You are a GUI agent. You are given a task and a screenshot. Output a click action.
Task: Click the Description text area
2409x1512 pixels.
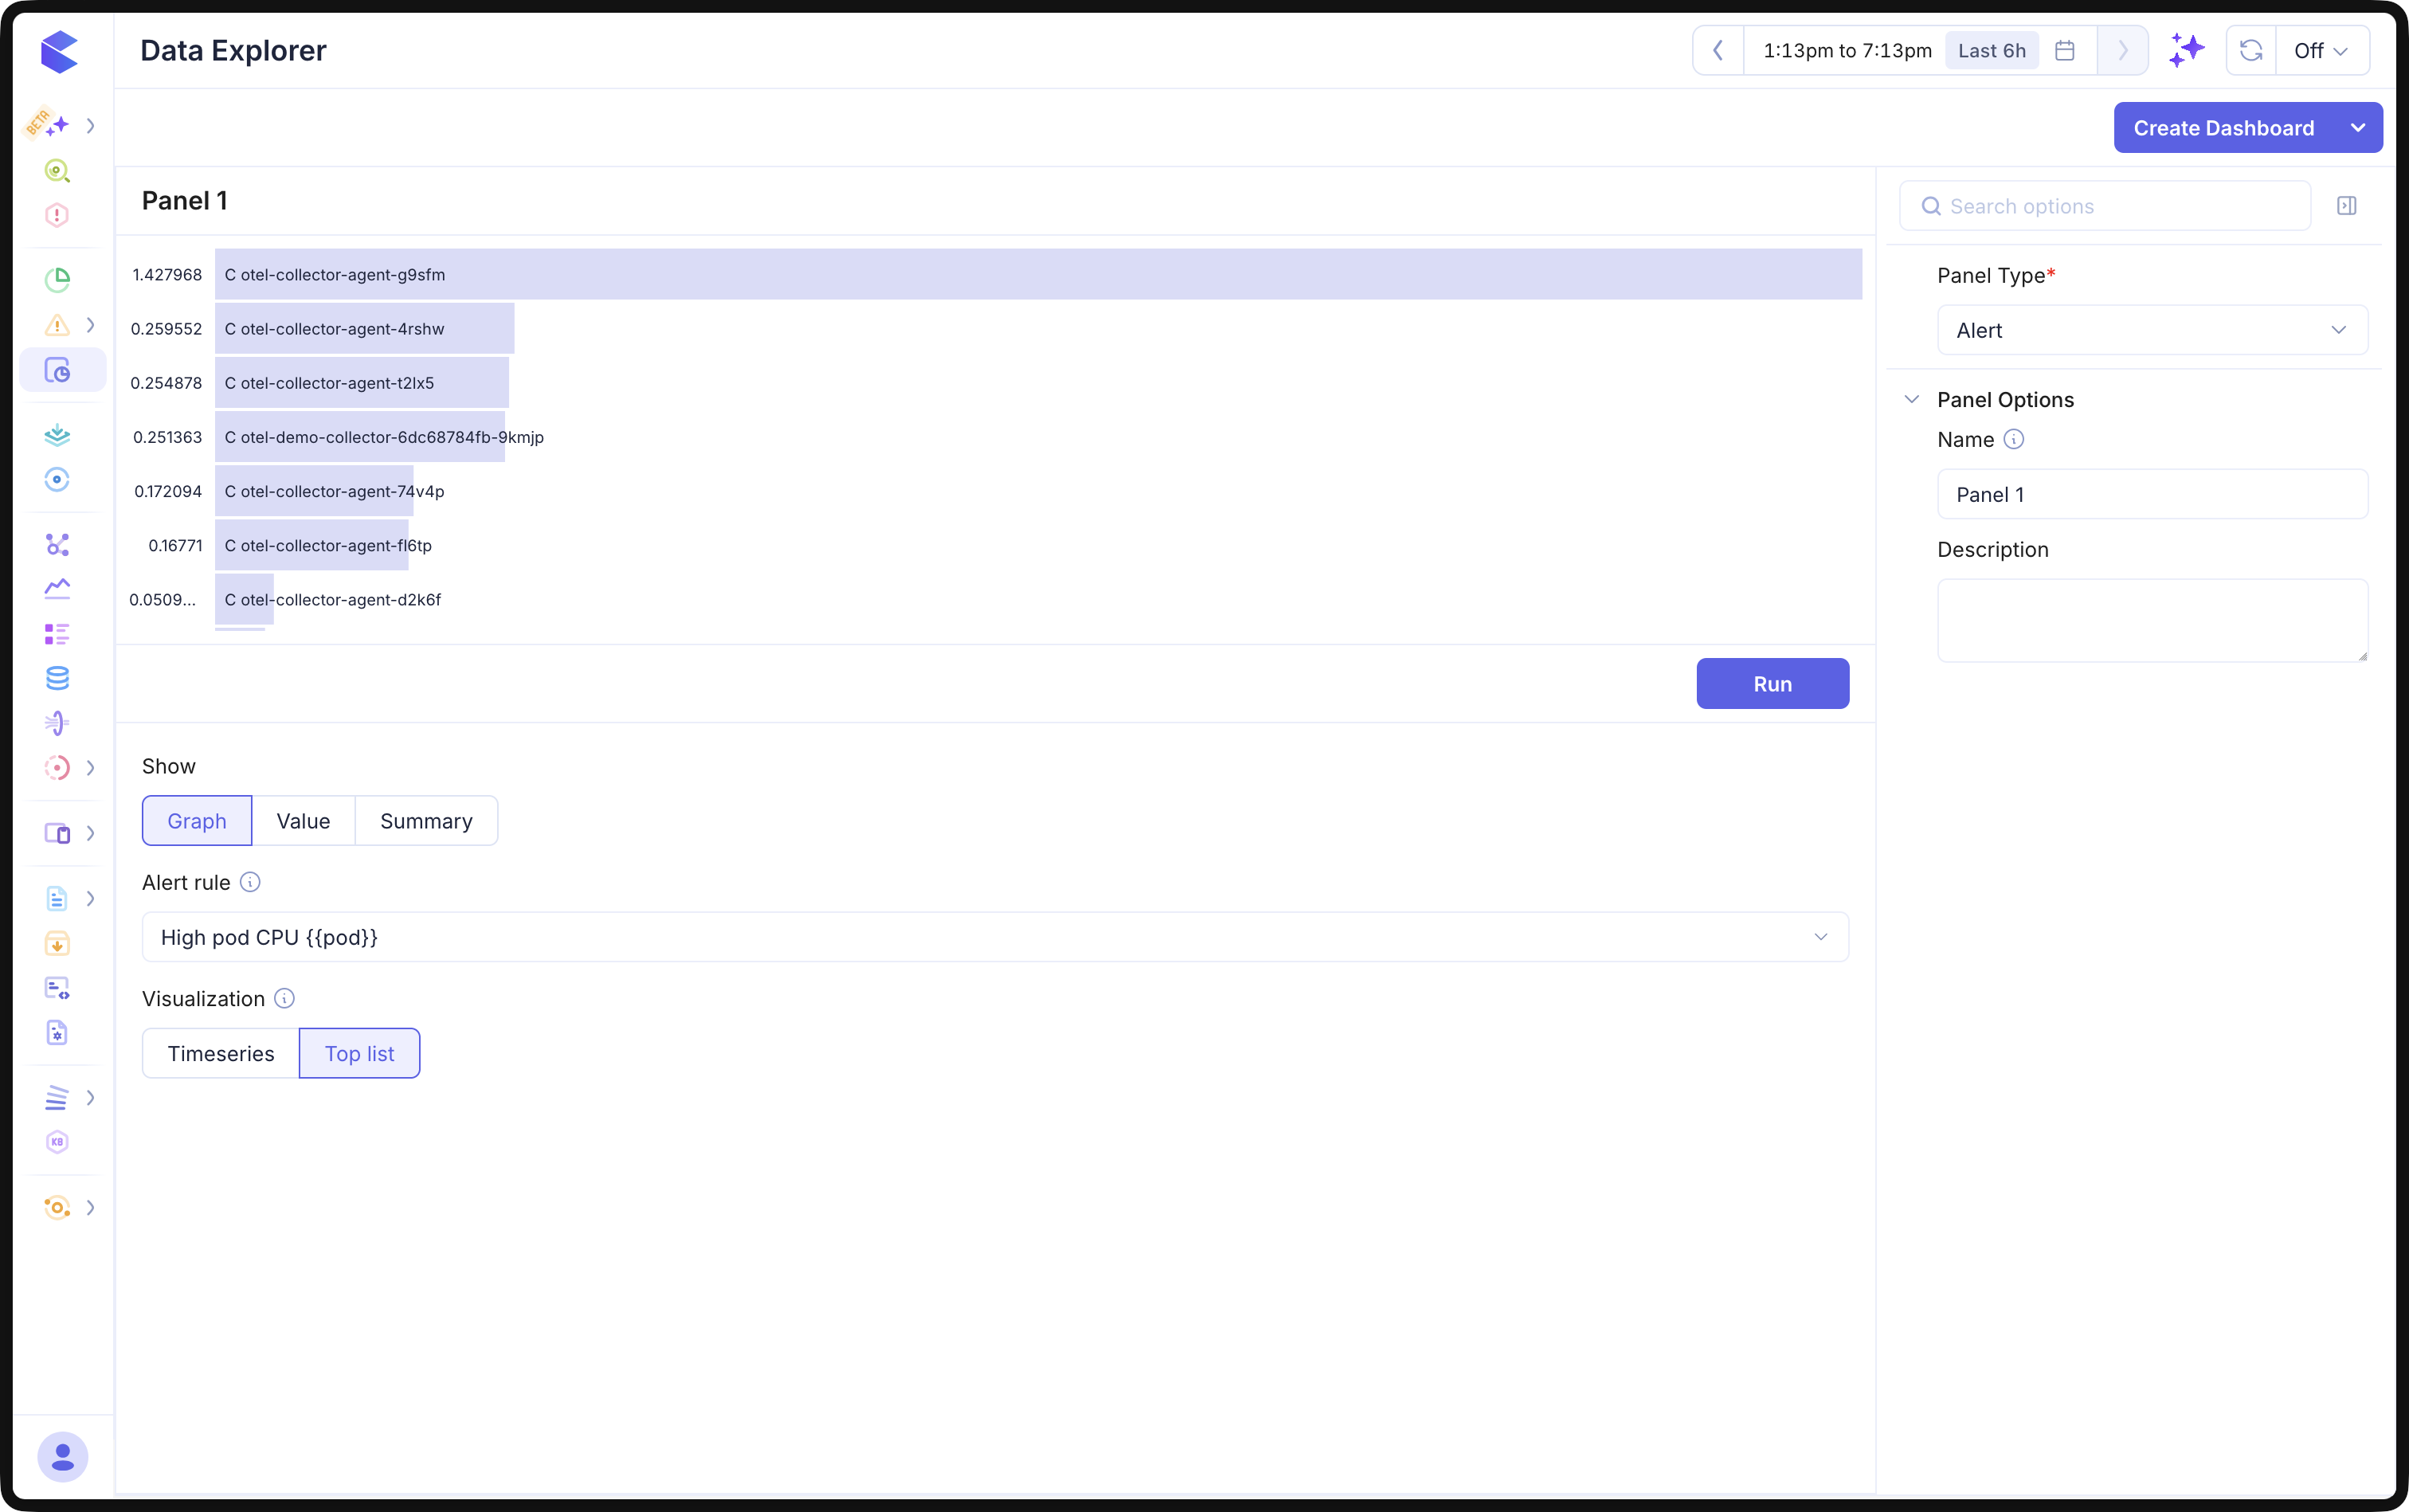[2152, 620]
